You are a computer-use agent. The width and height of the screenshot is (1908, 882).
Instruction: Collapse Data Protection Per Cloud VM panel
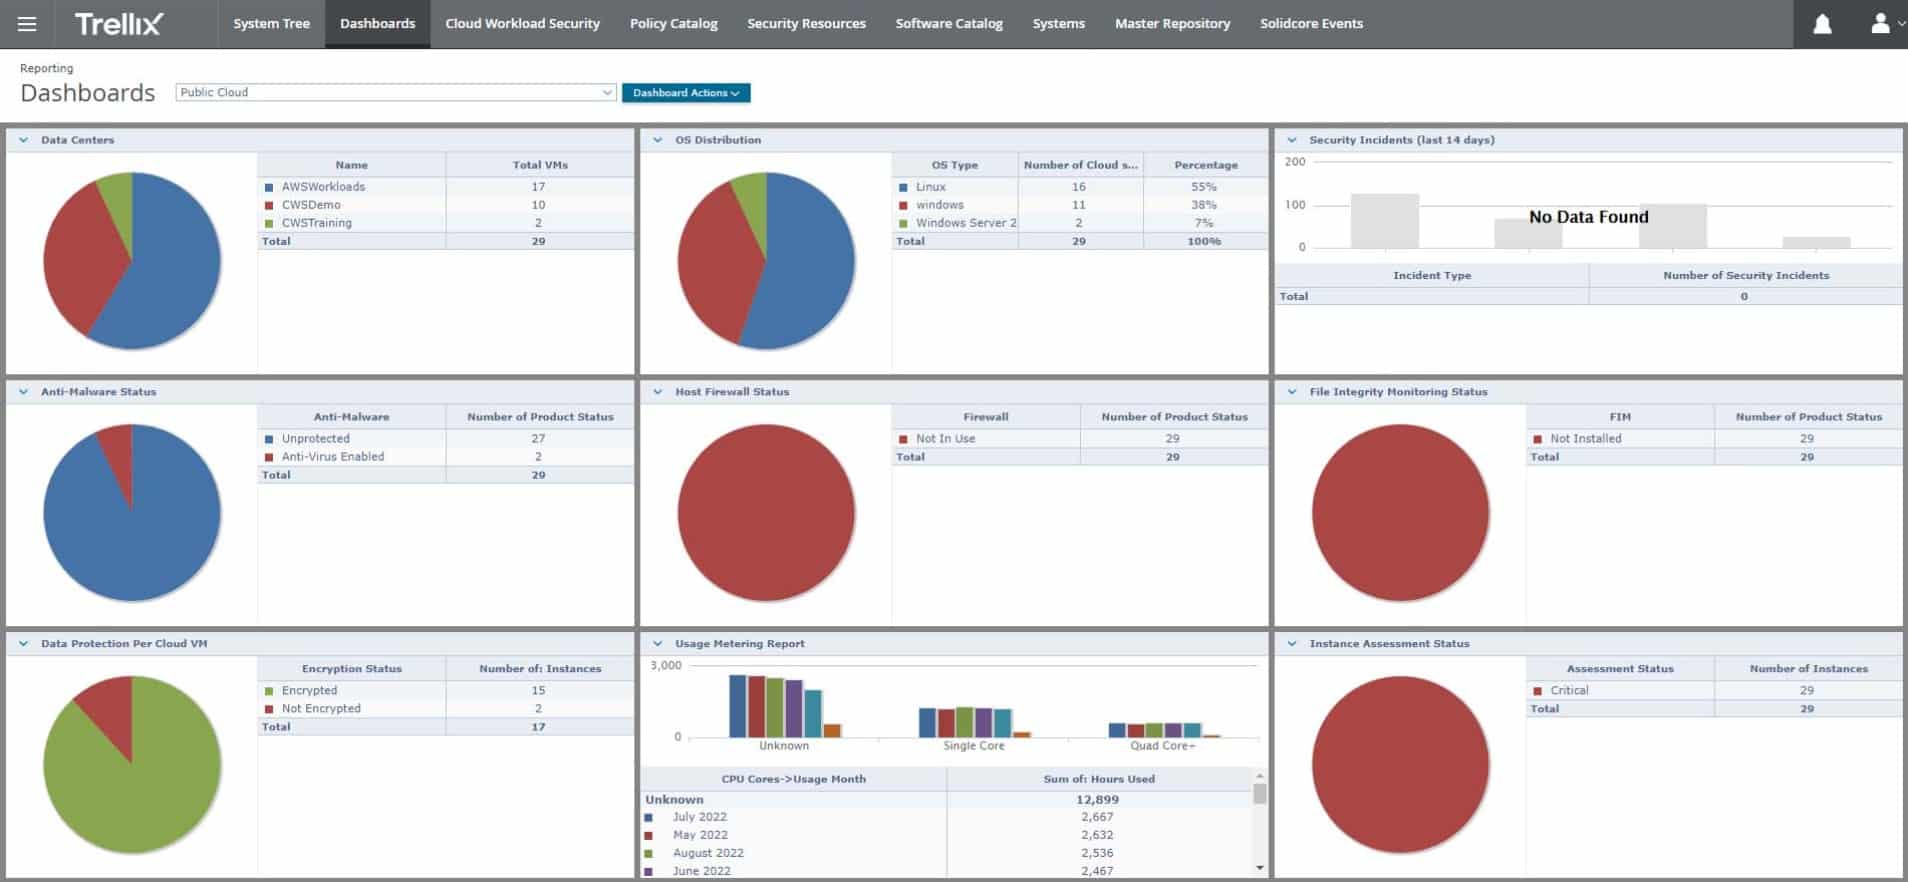[24, 644]
